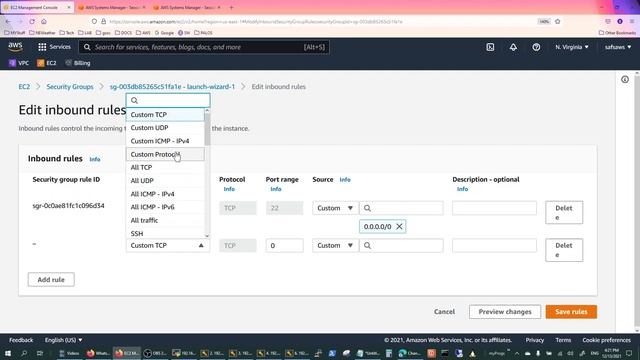Open the Terms footer link
This screenshot has width=640, height=360.
coord(563,340)
